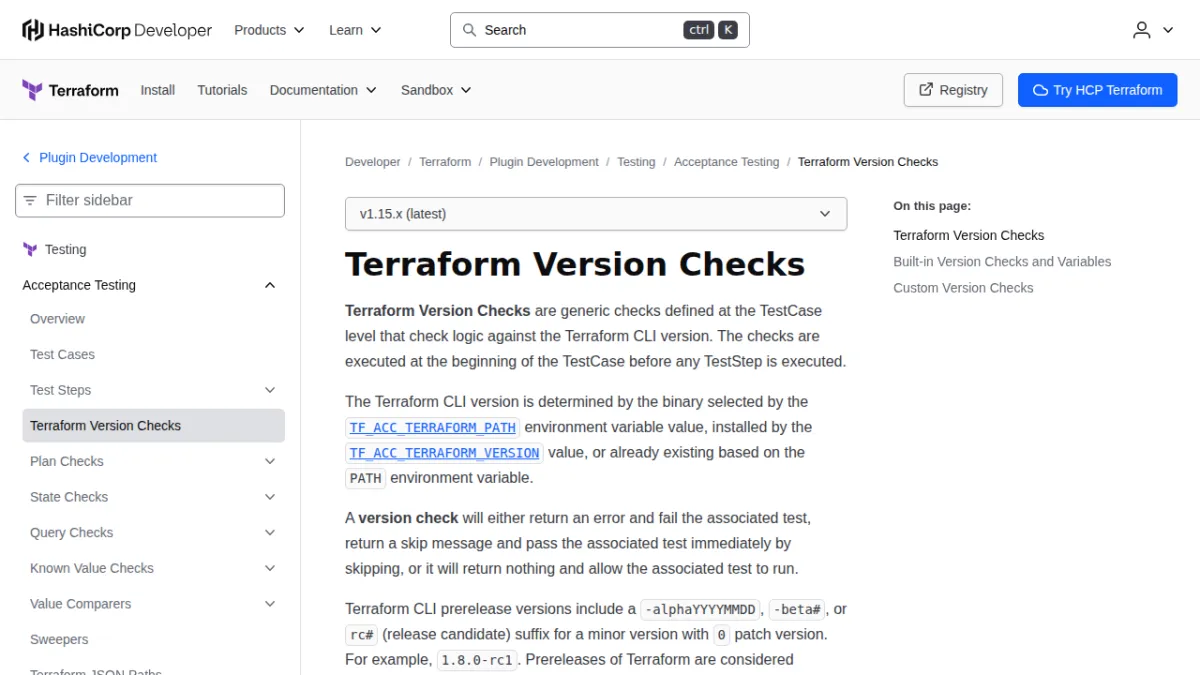Click the Developer breadcrumb link
This screenshot has width=1200, height=675.
(x=373, y=162)
